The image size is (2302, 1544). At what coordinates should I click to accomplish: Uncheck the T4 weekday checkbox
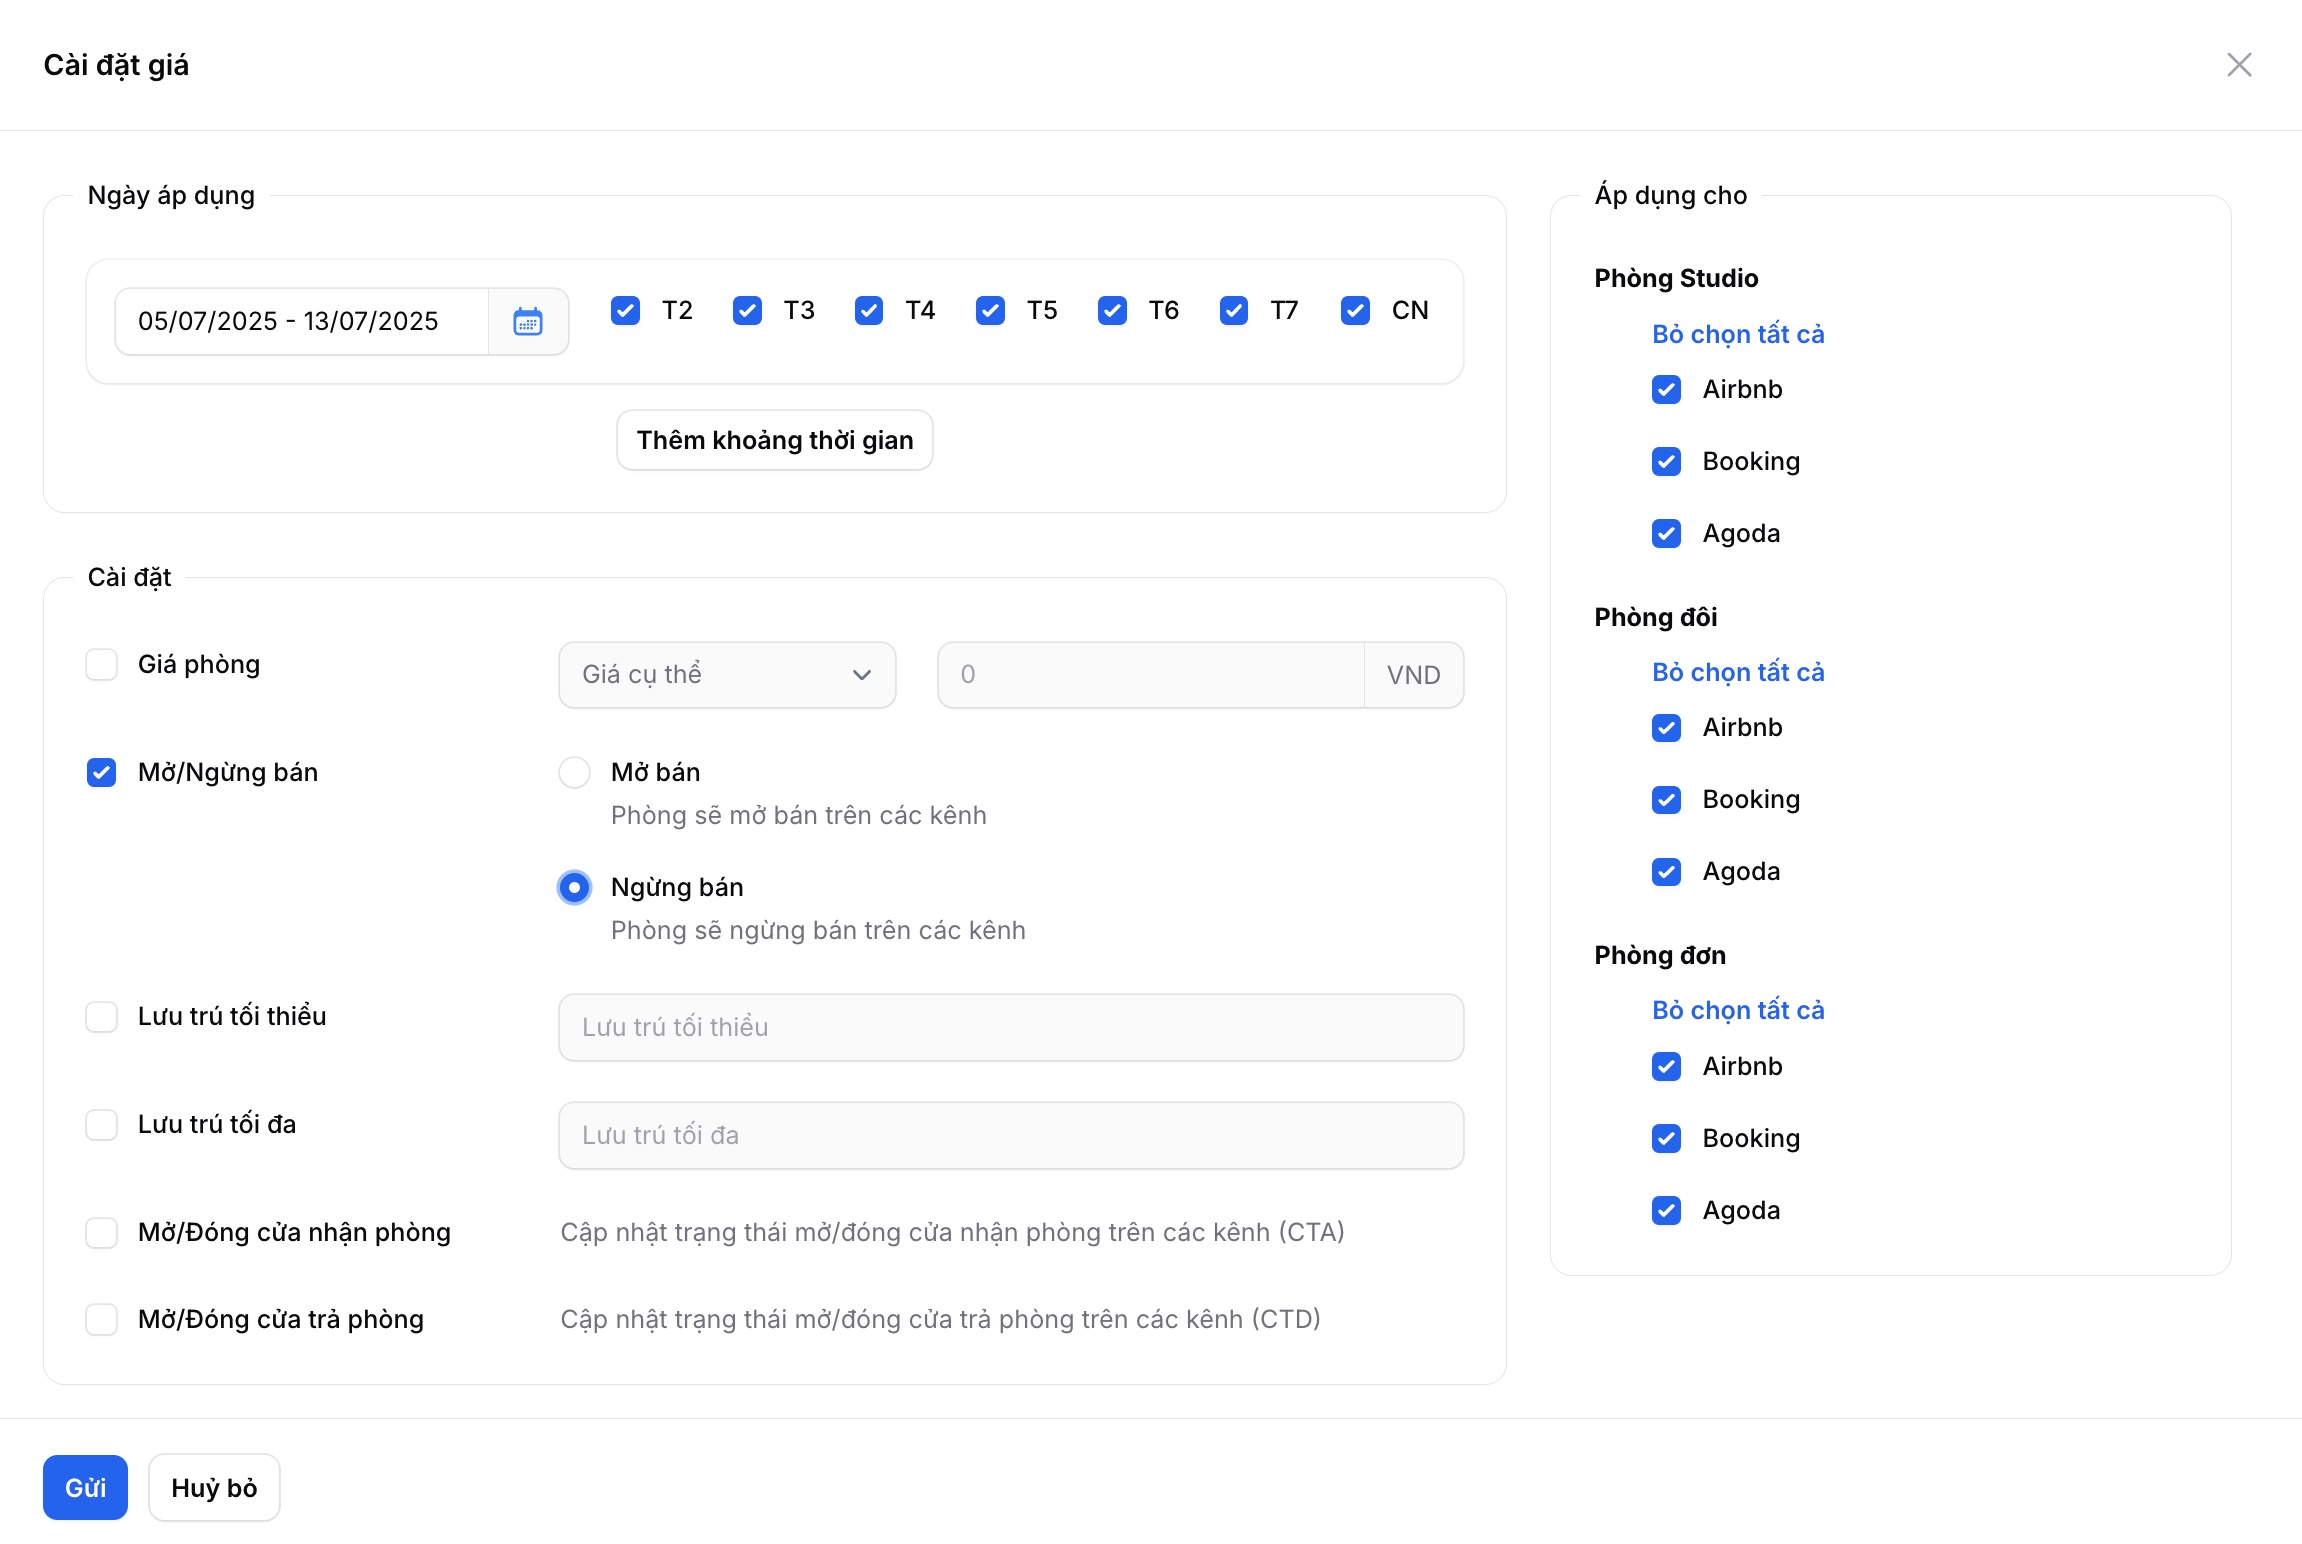click(869, 310)
